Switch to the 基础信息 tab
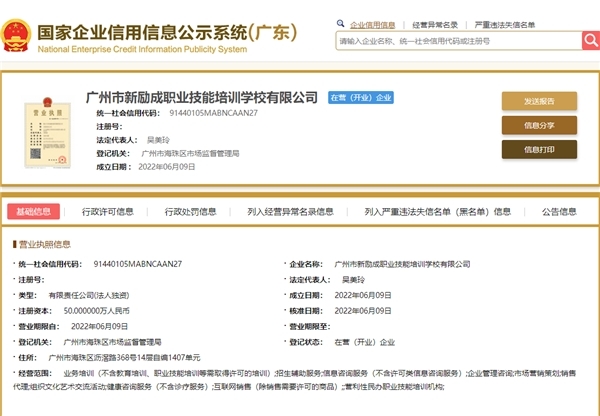The width and height of the screenshot is (600, 416). [x=34, y=212]
